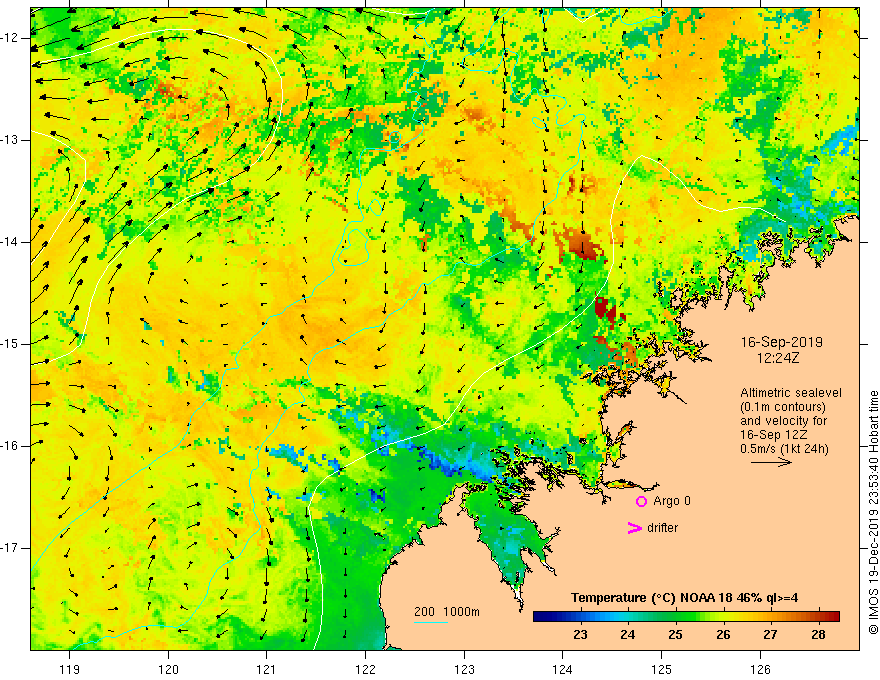Click the '0.5m/s (1kt 24h)' label
The width and height of the screenshot is (880, 680).
pyautogui.click(x=784, y=449)
